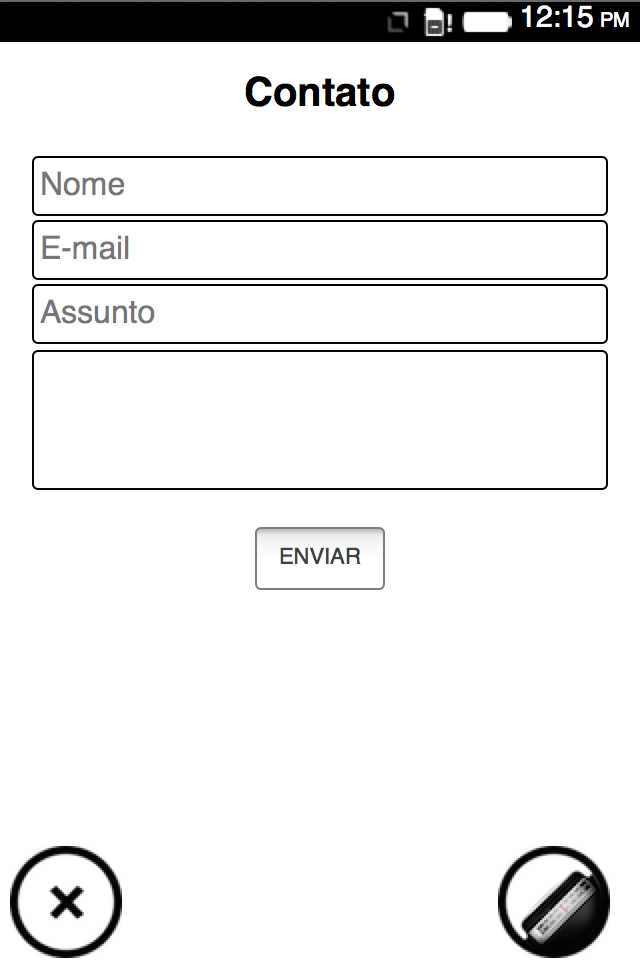
Task: Click into the E-mail field
Action: tap(320, 250)
